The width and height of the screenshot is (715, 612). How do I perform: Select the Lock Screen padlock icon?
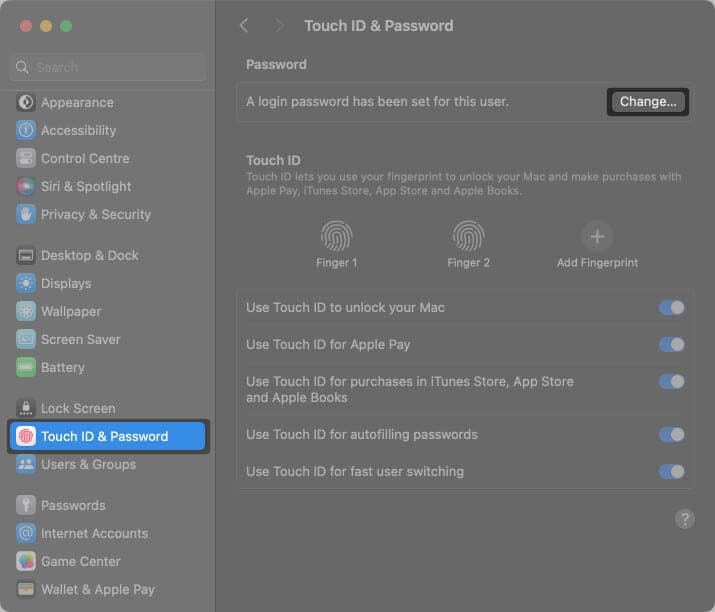point(26,408)
